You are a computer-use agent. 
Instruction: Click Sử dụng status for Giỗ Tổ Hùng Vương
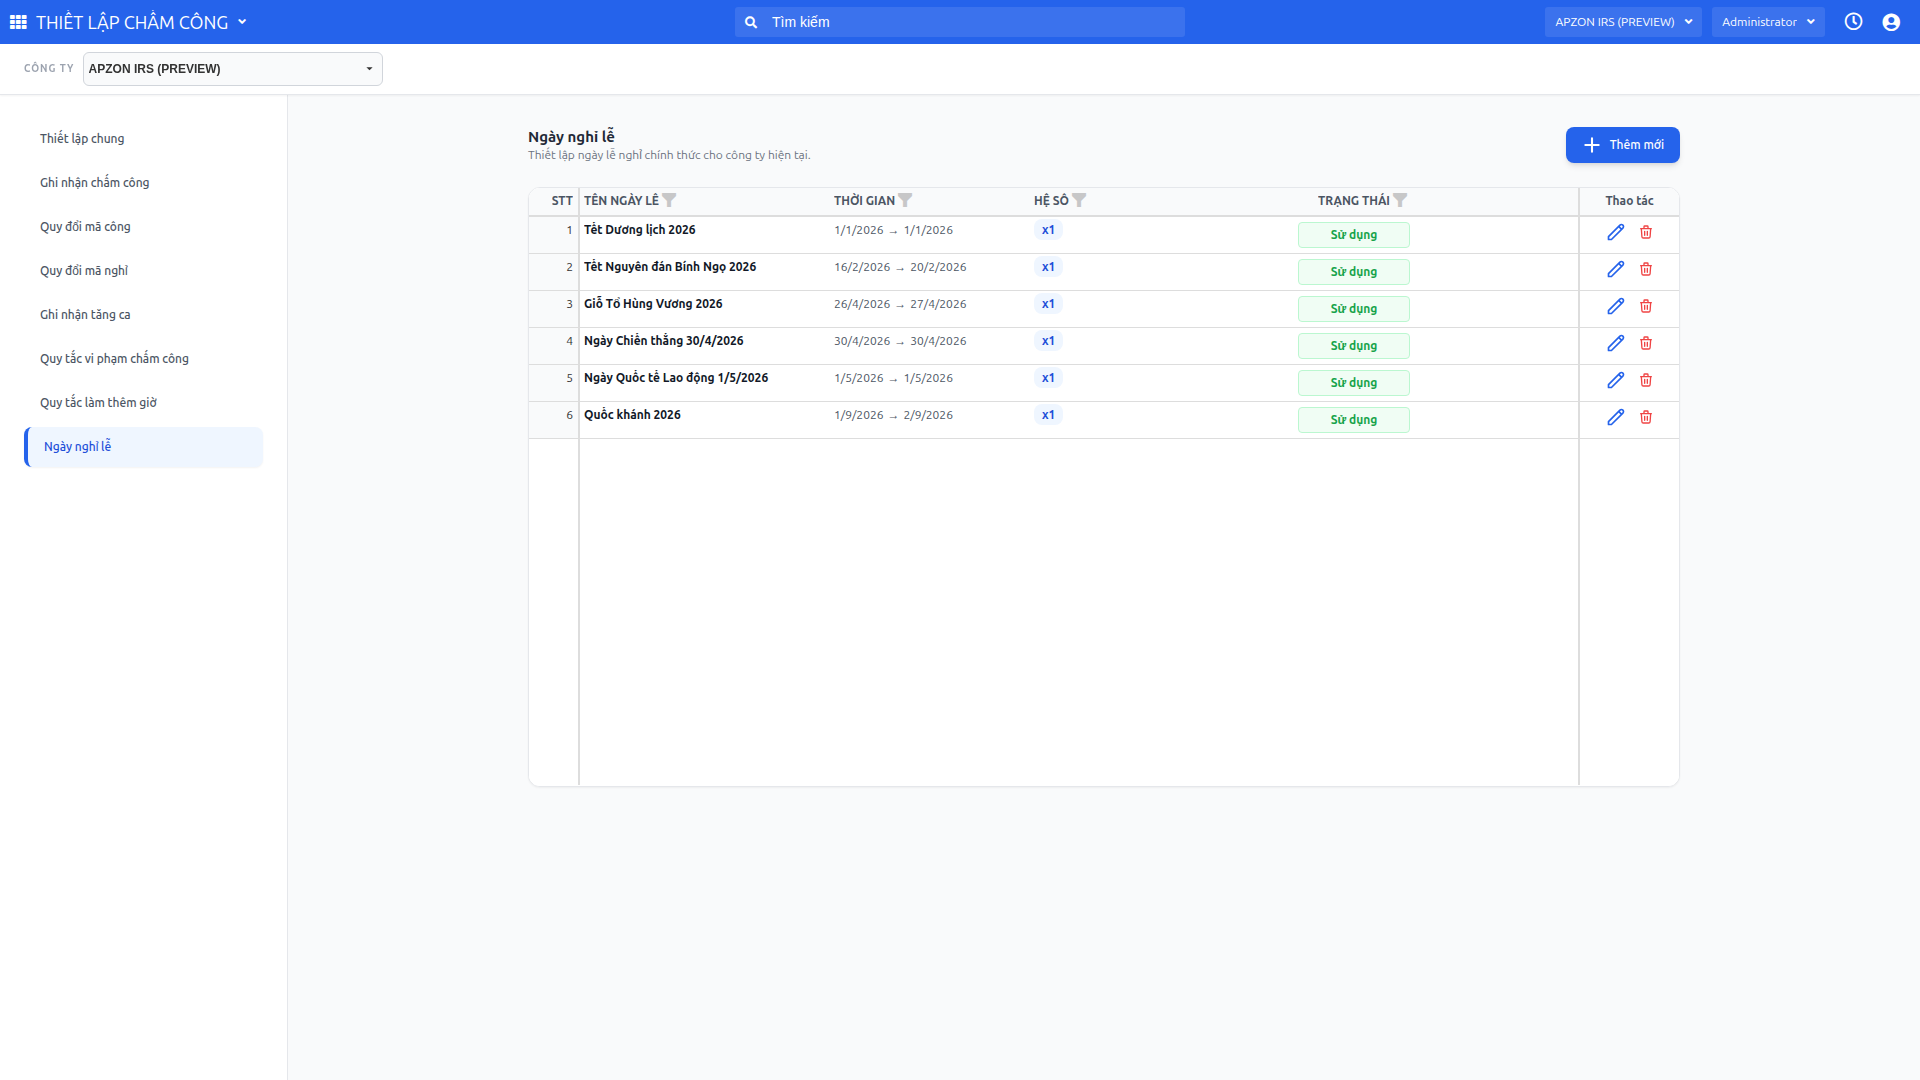1353,309
